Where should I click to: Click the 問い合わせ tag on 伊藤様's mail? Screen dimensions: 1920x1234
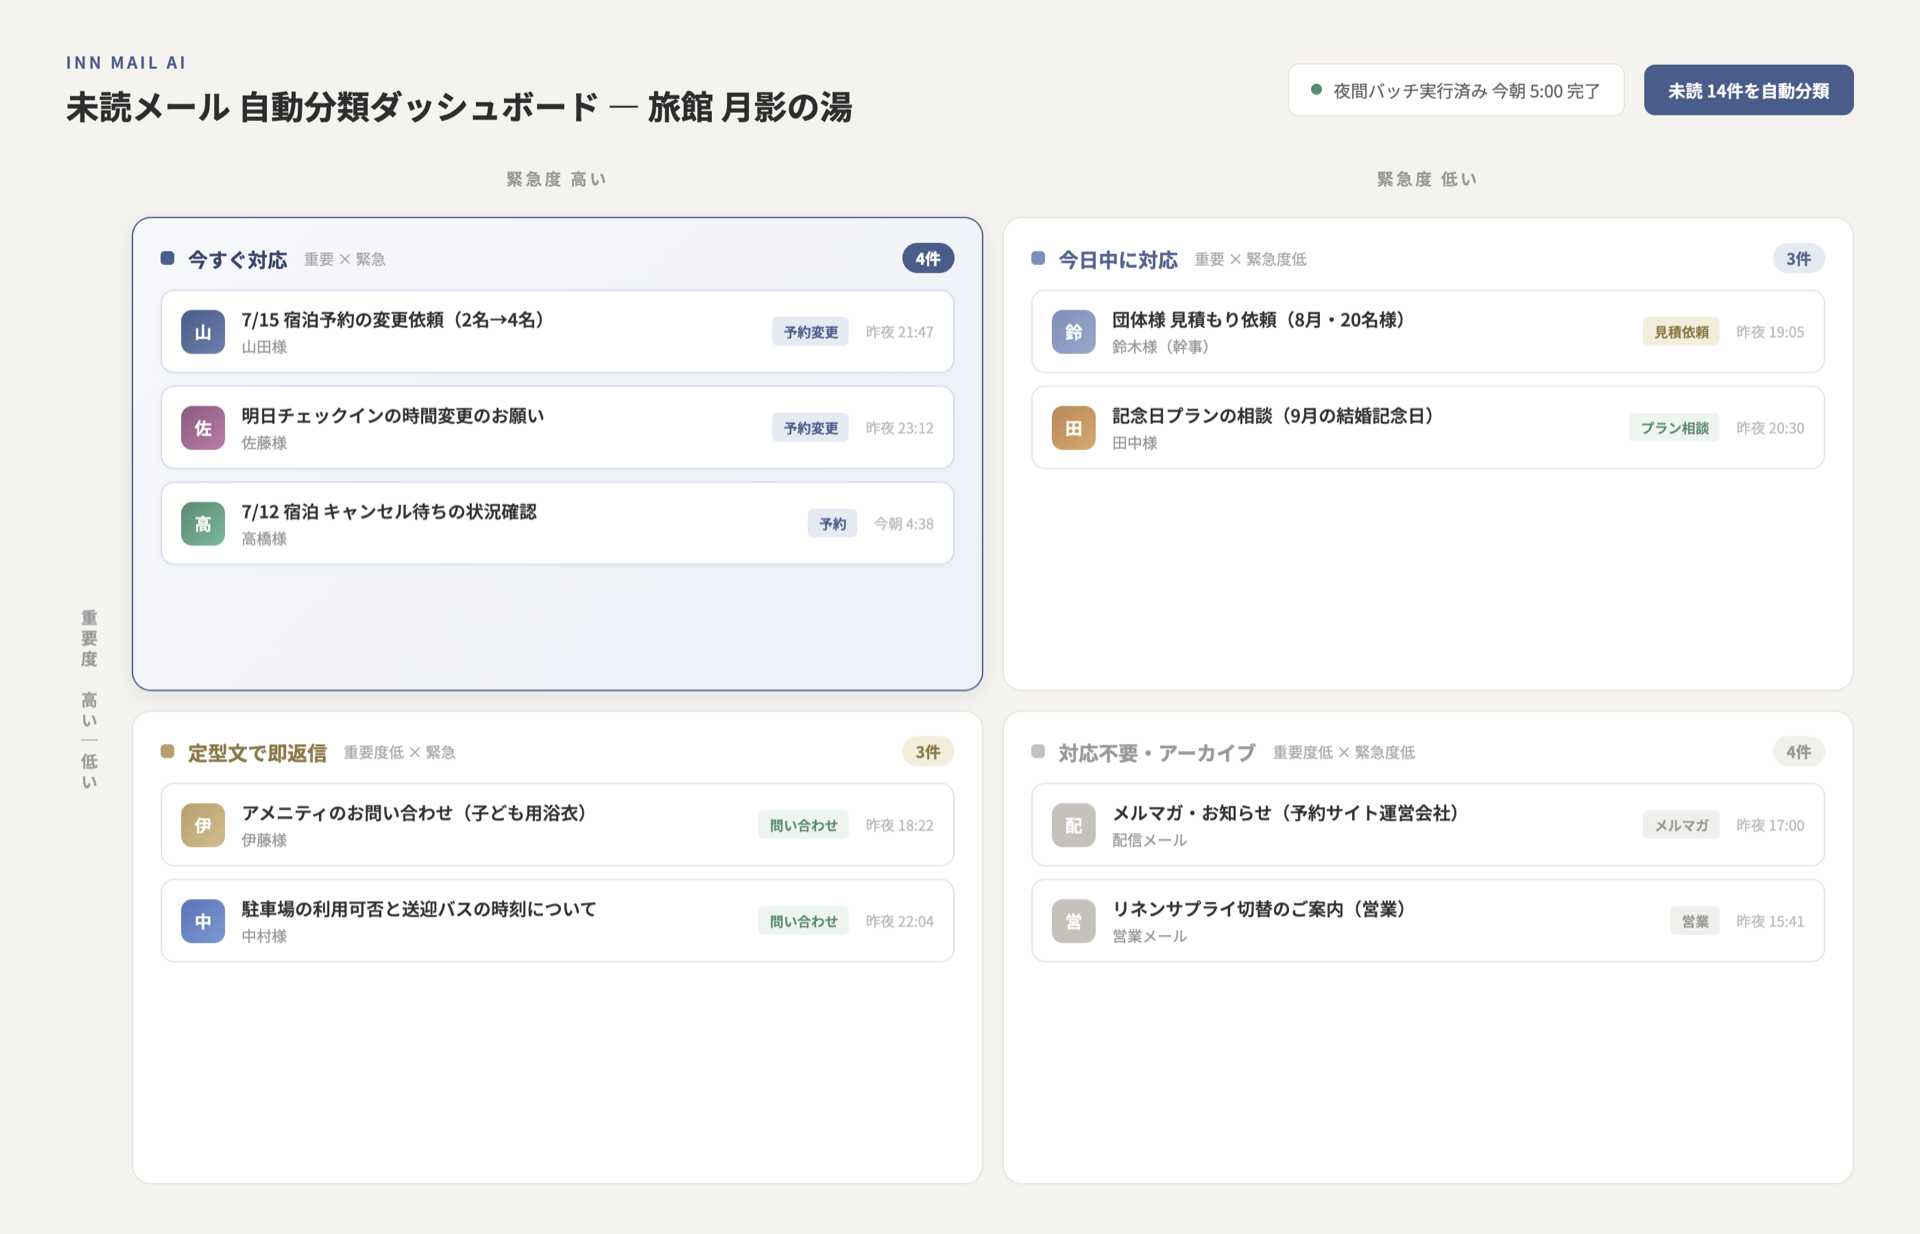click(x=803, y=825)
